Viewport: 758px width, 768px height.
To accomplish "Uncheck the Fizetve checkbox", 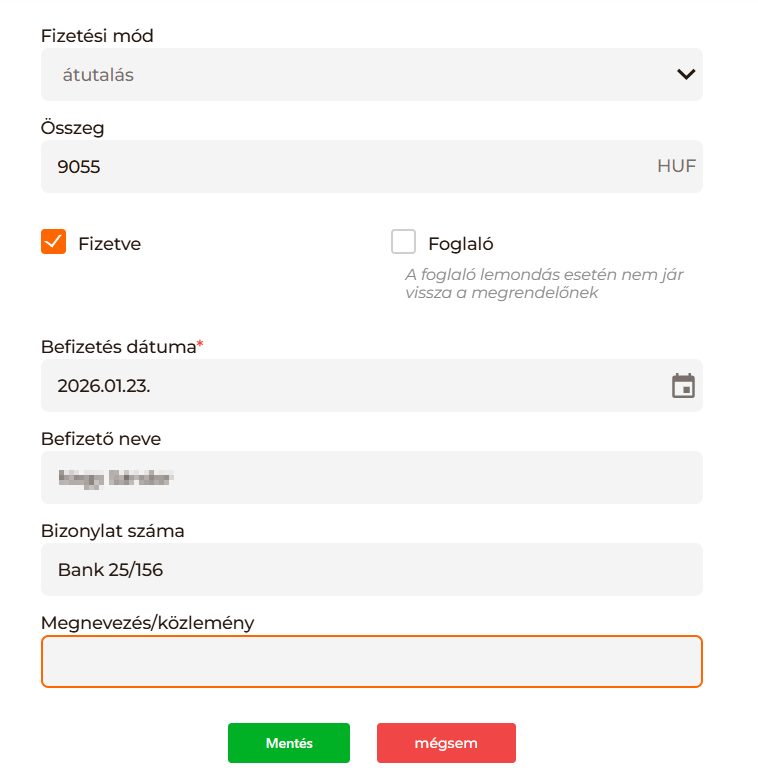I will [54, 242].
